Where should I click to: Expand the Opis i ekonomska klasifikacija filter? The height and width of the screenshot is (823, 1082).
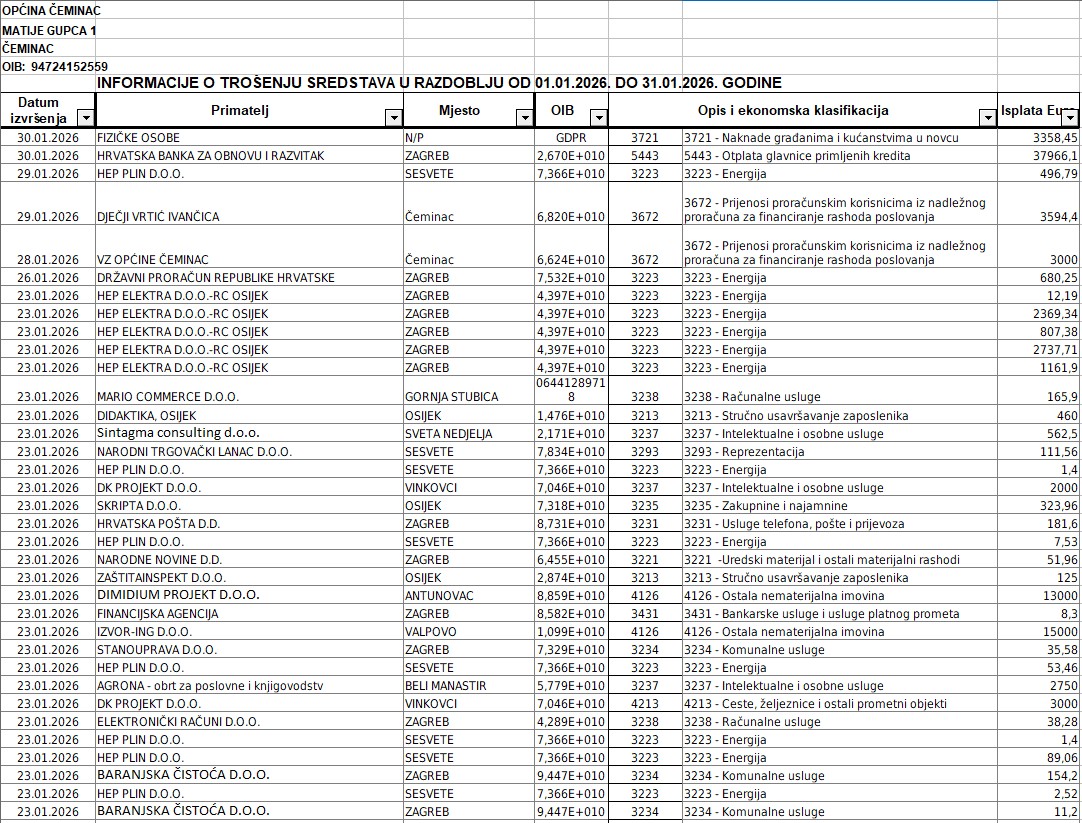point(987,118)
